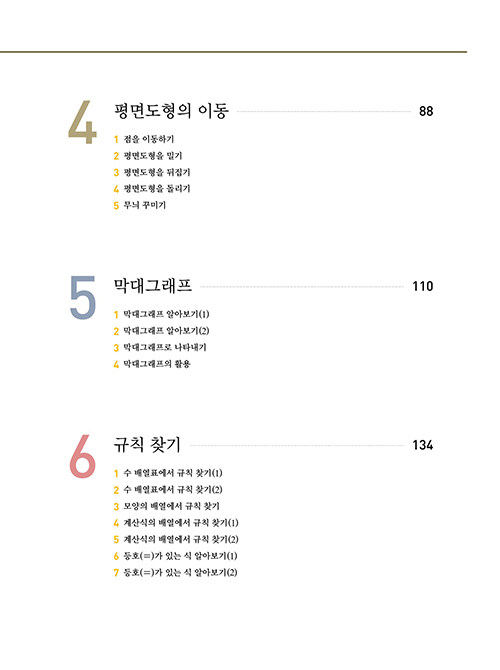Select subsection 등호(=)가 있는 식 알아보기(2)
Viewport: 500px width, 670px height.
click(180, 573)
